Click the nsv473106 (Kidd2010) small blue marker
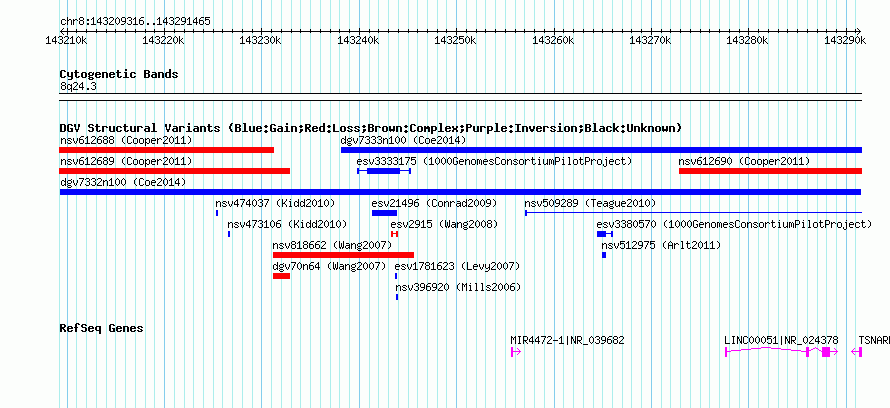890x408 pixels. [x=229, y=234]
